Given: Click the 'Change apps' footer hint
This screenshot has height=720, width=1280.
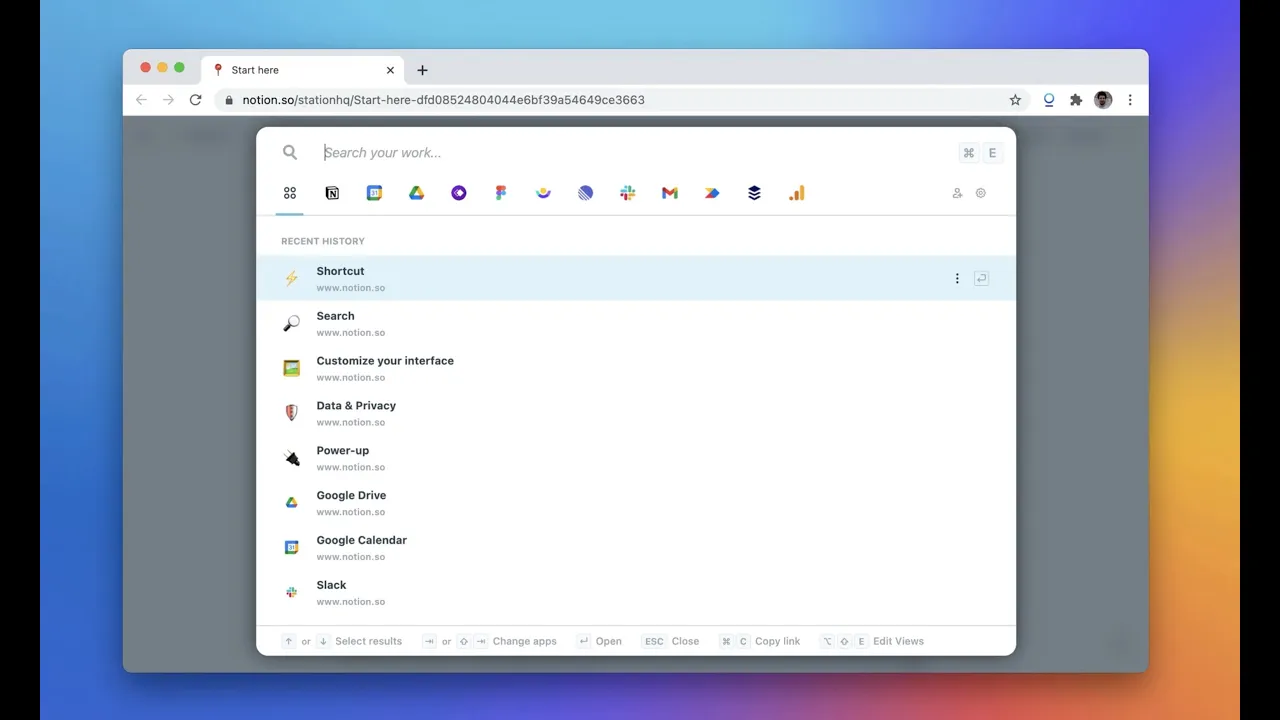Looking at the screenshot, I should pyautogui.click(x=490, y=641).
